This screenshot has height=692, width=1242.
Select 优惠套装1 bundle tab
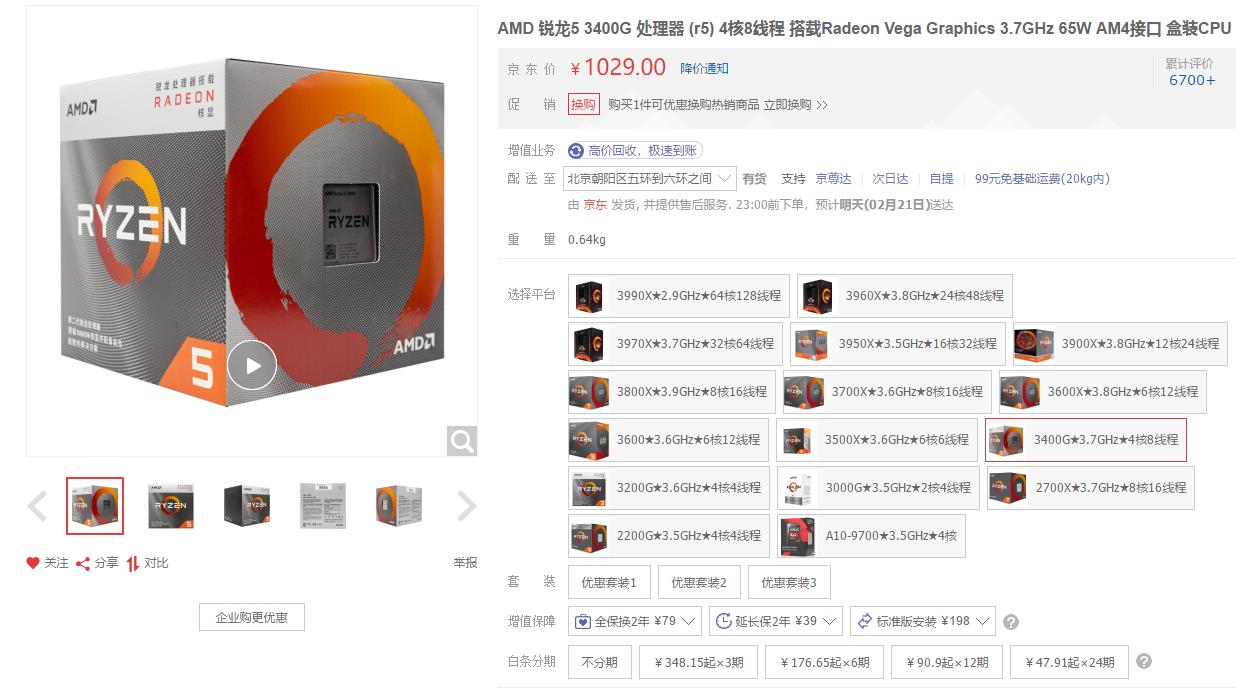pos(609,583)
